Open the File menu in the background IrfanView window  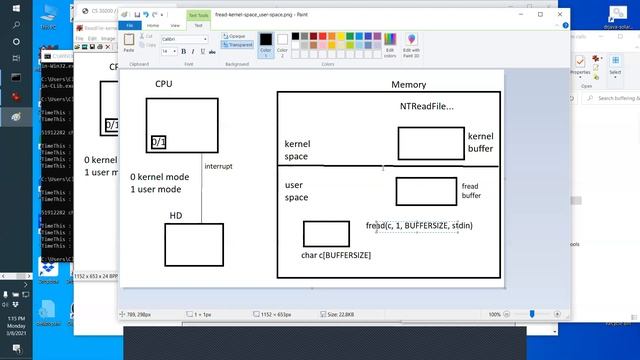click(x=80, y=38)
